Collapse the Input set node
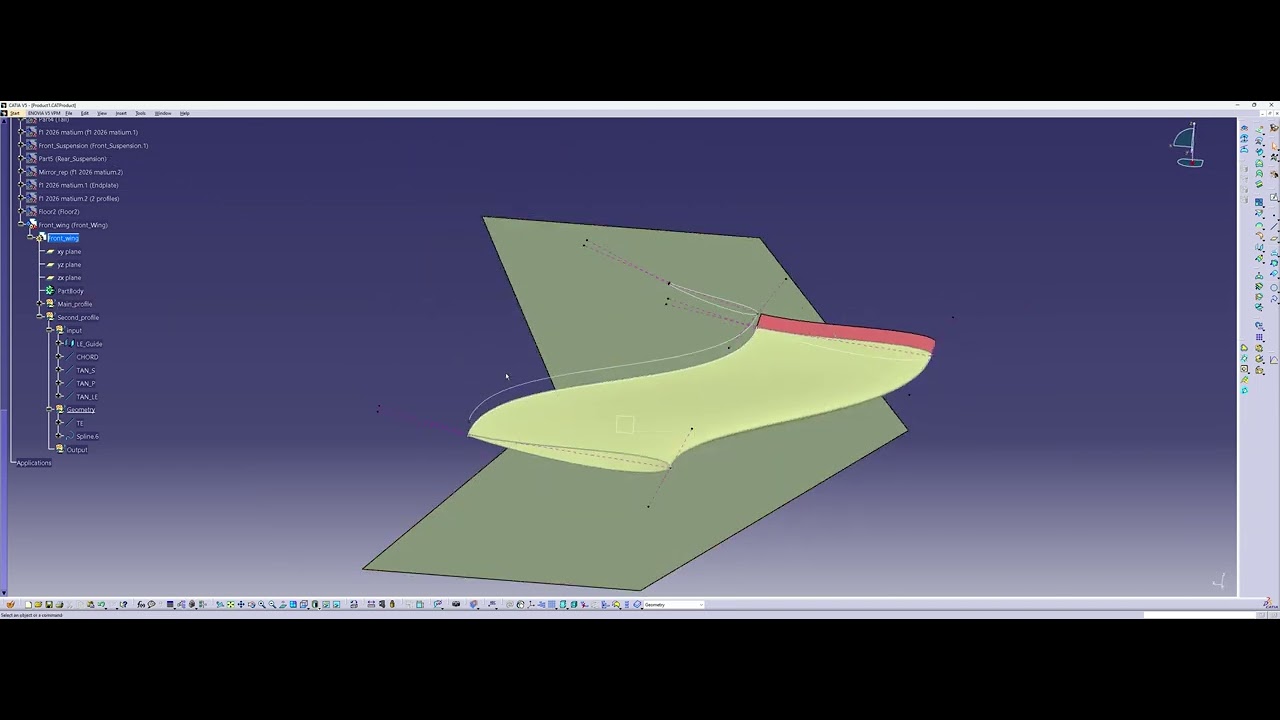Image resolution: width=1280 pixels, height=720 pixels. (x=49, y=330)
